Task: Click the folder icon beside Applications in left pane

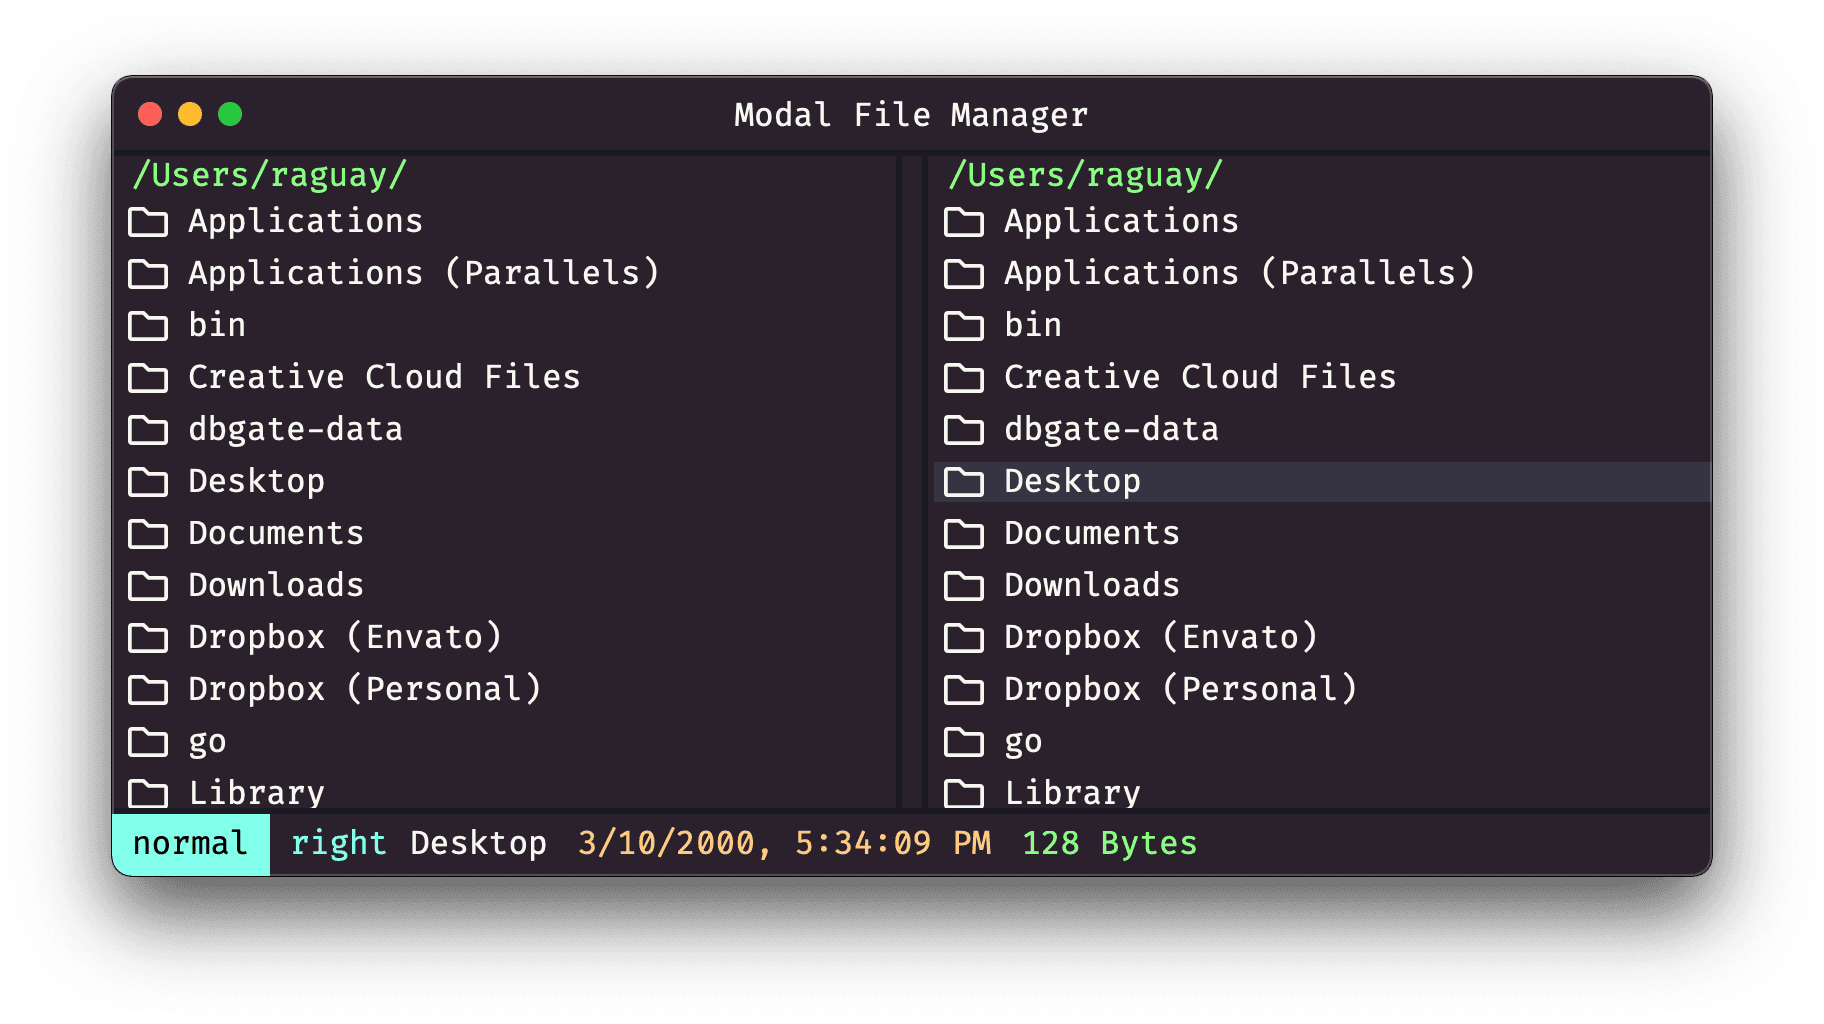Action: coord(148,222)
